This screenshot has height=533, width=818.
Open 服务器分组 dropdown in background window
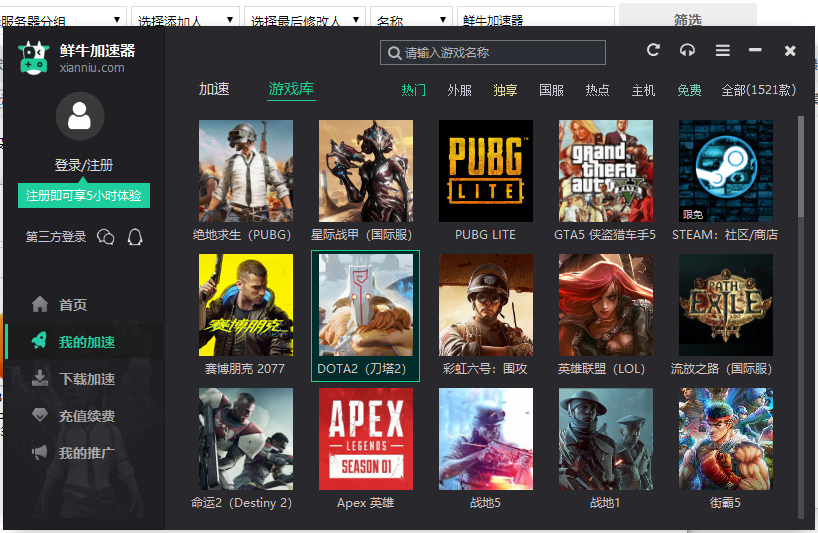coord(63,17)
